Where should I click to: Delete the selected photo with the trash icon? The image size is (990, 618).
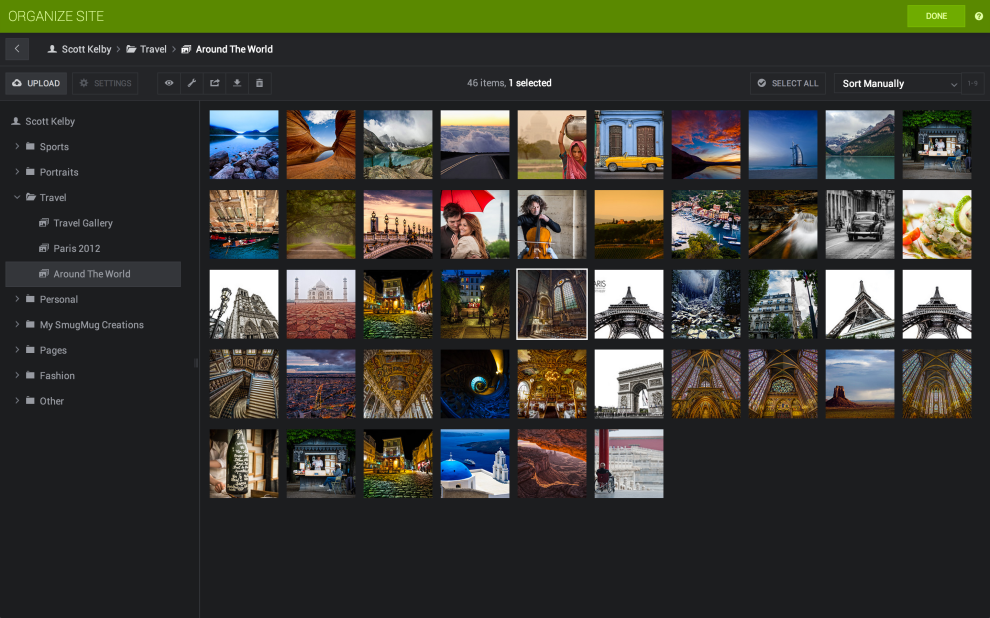(259, 83)
